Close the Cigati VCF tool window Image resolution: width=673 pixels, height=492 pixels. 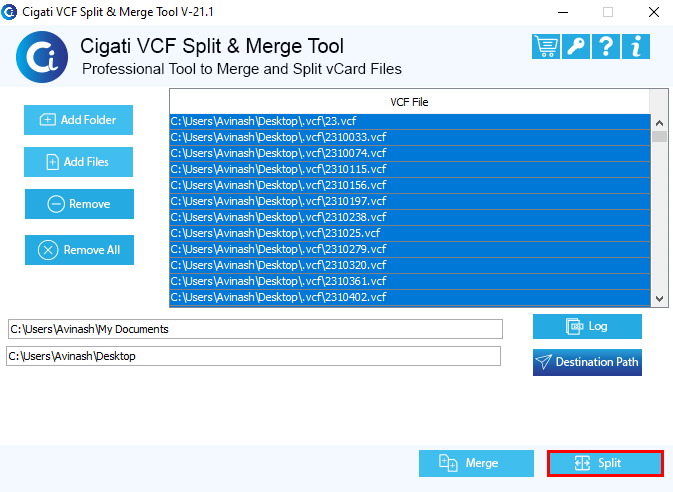[654, 12]
